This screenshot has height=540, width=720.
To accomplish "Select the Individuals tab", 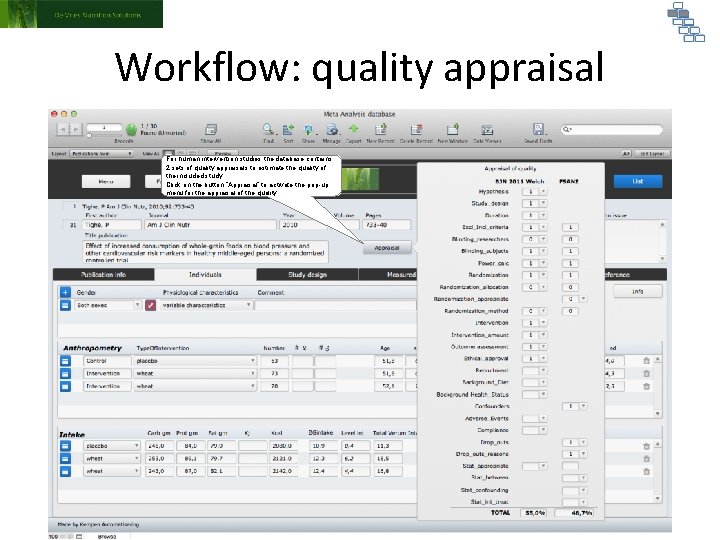I will tap(205, 275).
